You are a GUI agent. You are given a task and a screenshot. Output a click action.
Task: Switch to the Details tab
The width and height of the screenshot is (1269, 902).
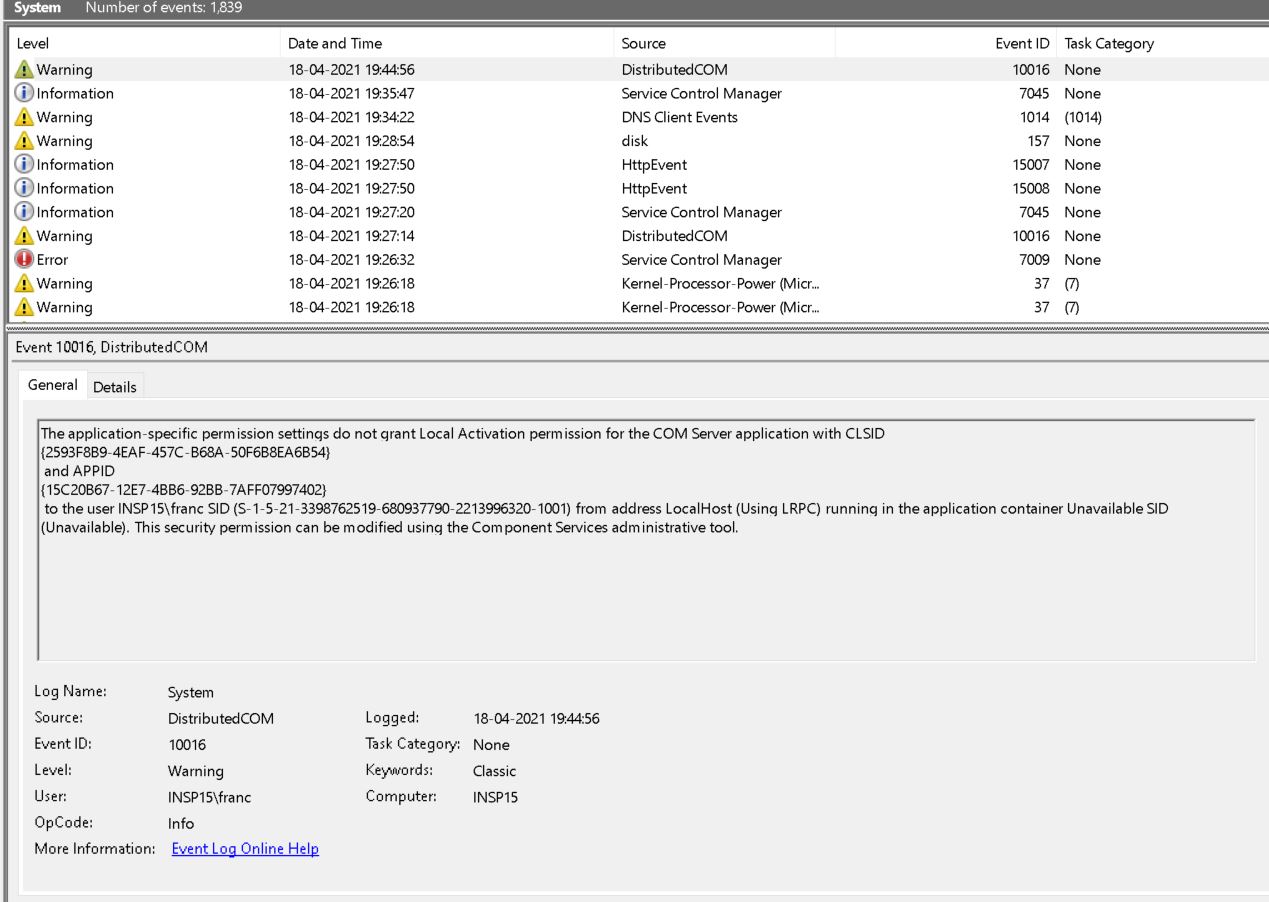(x=116, y=387)
